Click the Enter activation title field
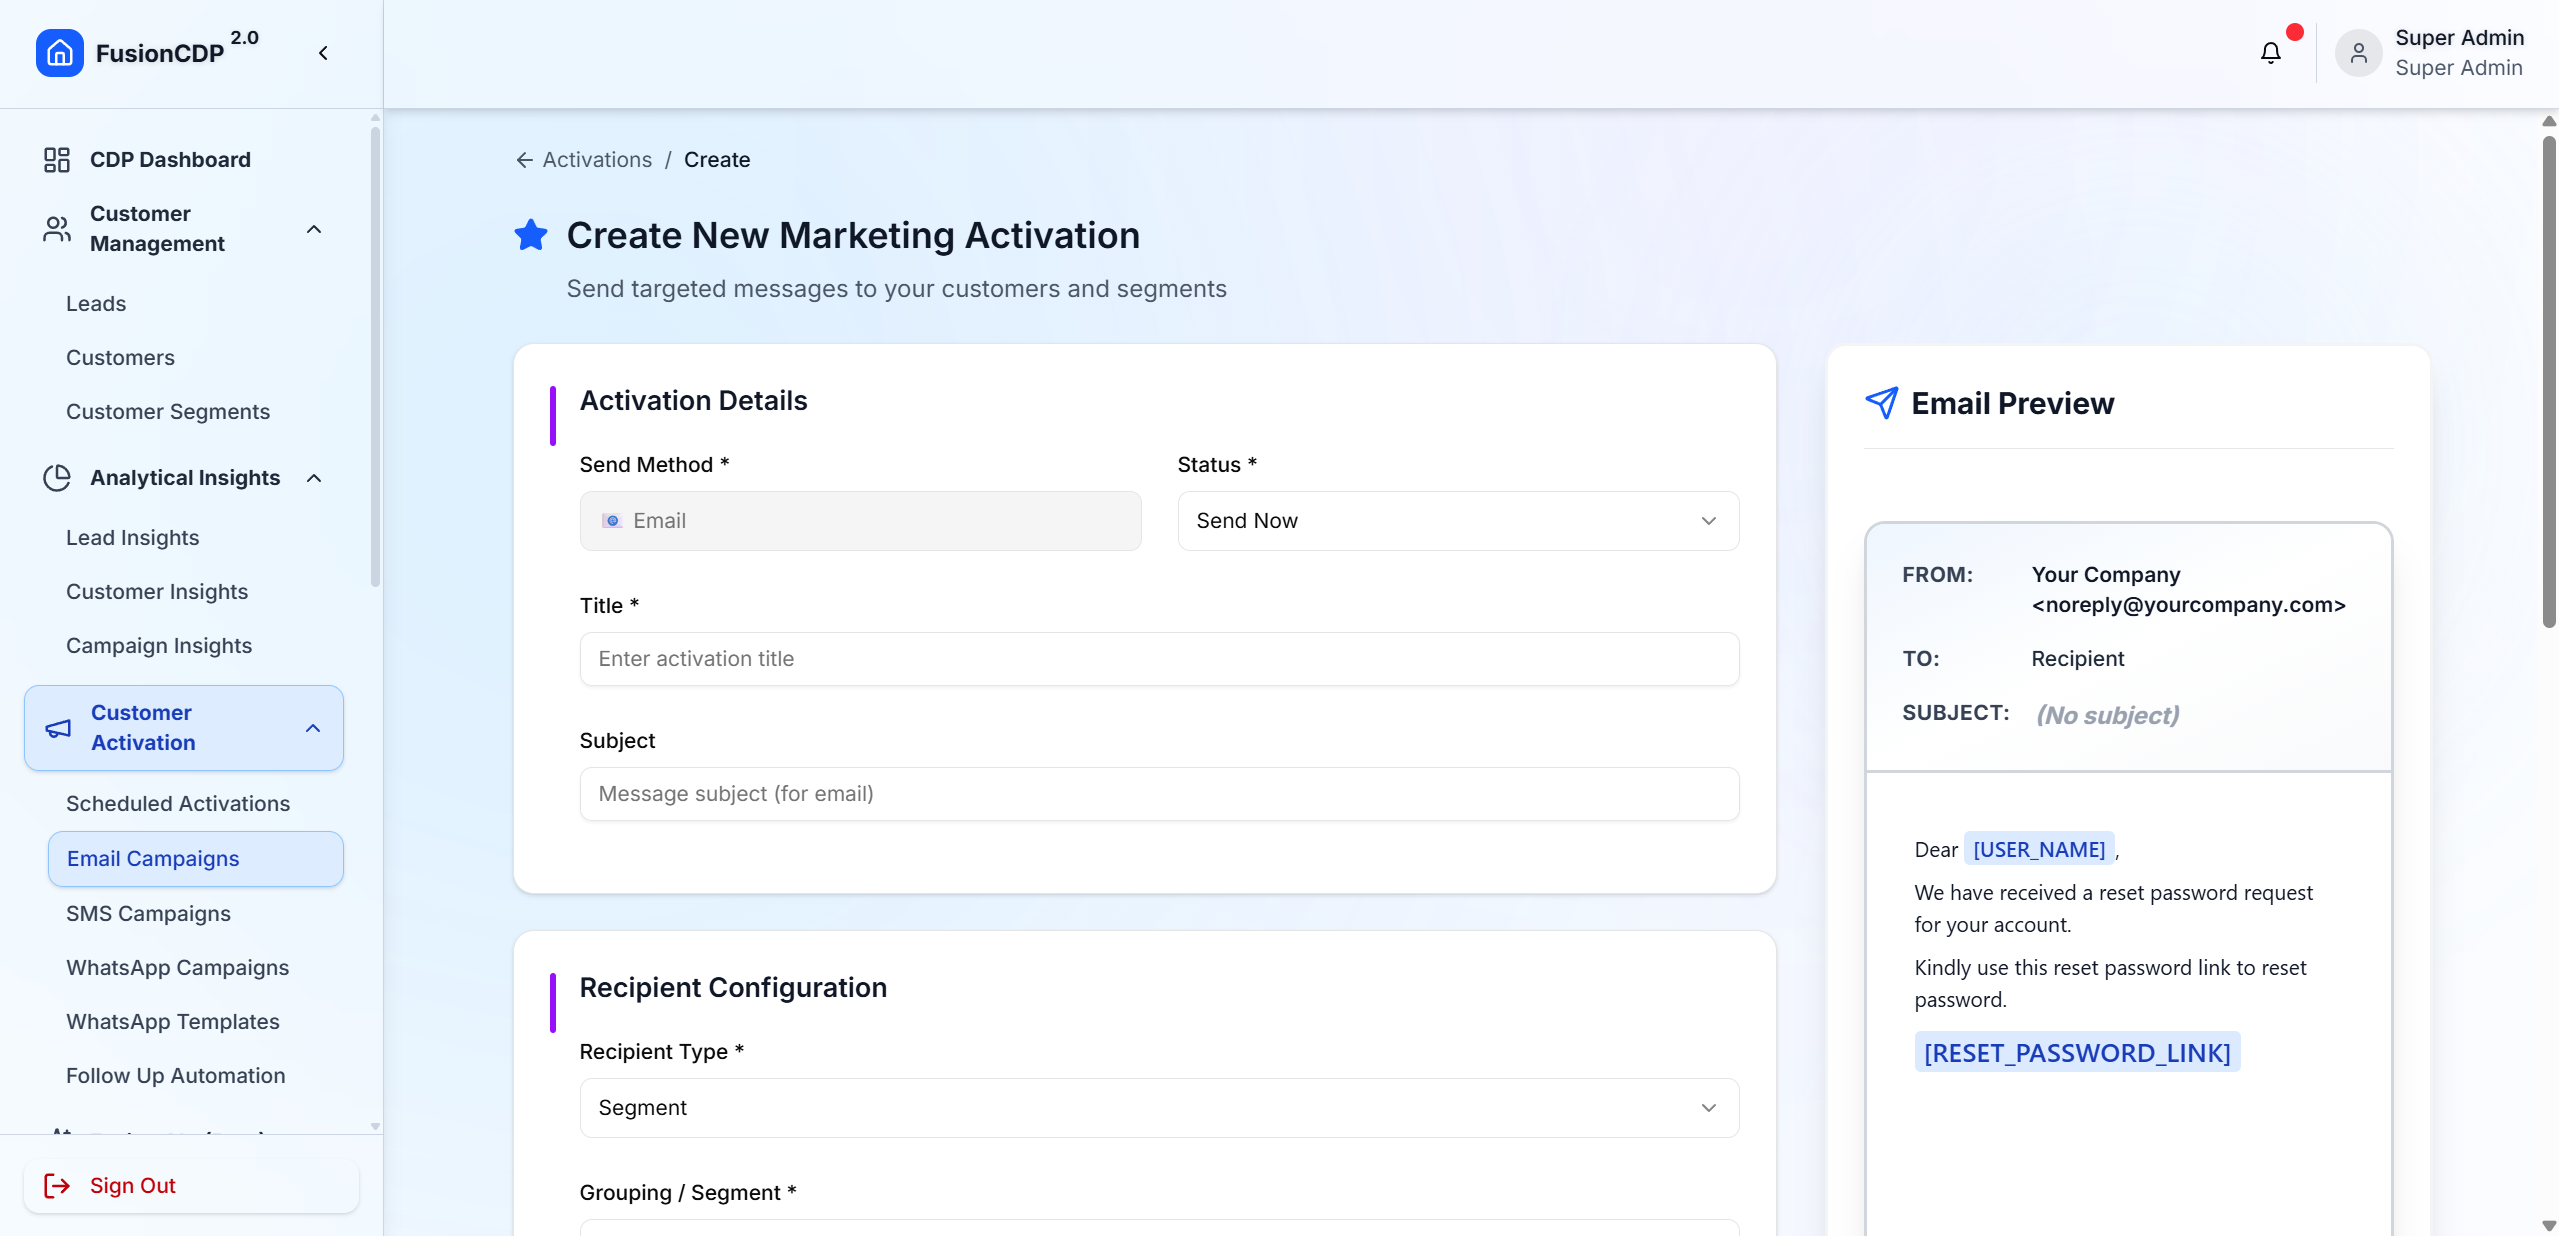Viewport: 2559px width, 1236px height. 1158,659
